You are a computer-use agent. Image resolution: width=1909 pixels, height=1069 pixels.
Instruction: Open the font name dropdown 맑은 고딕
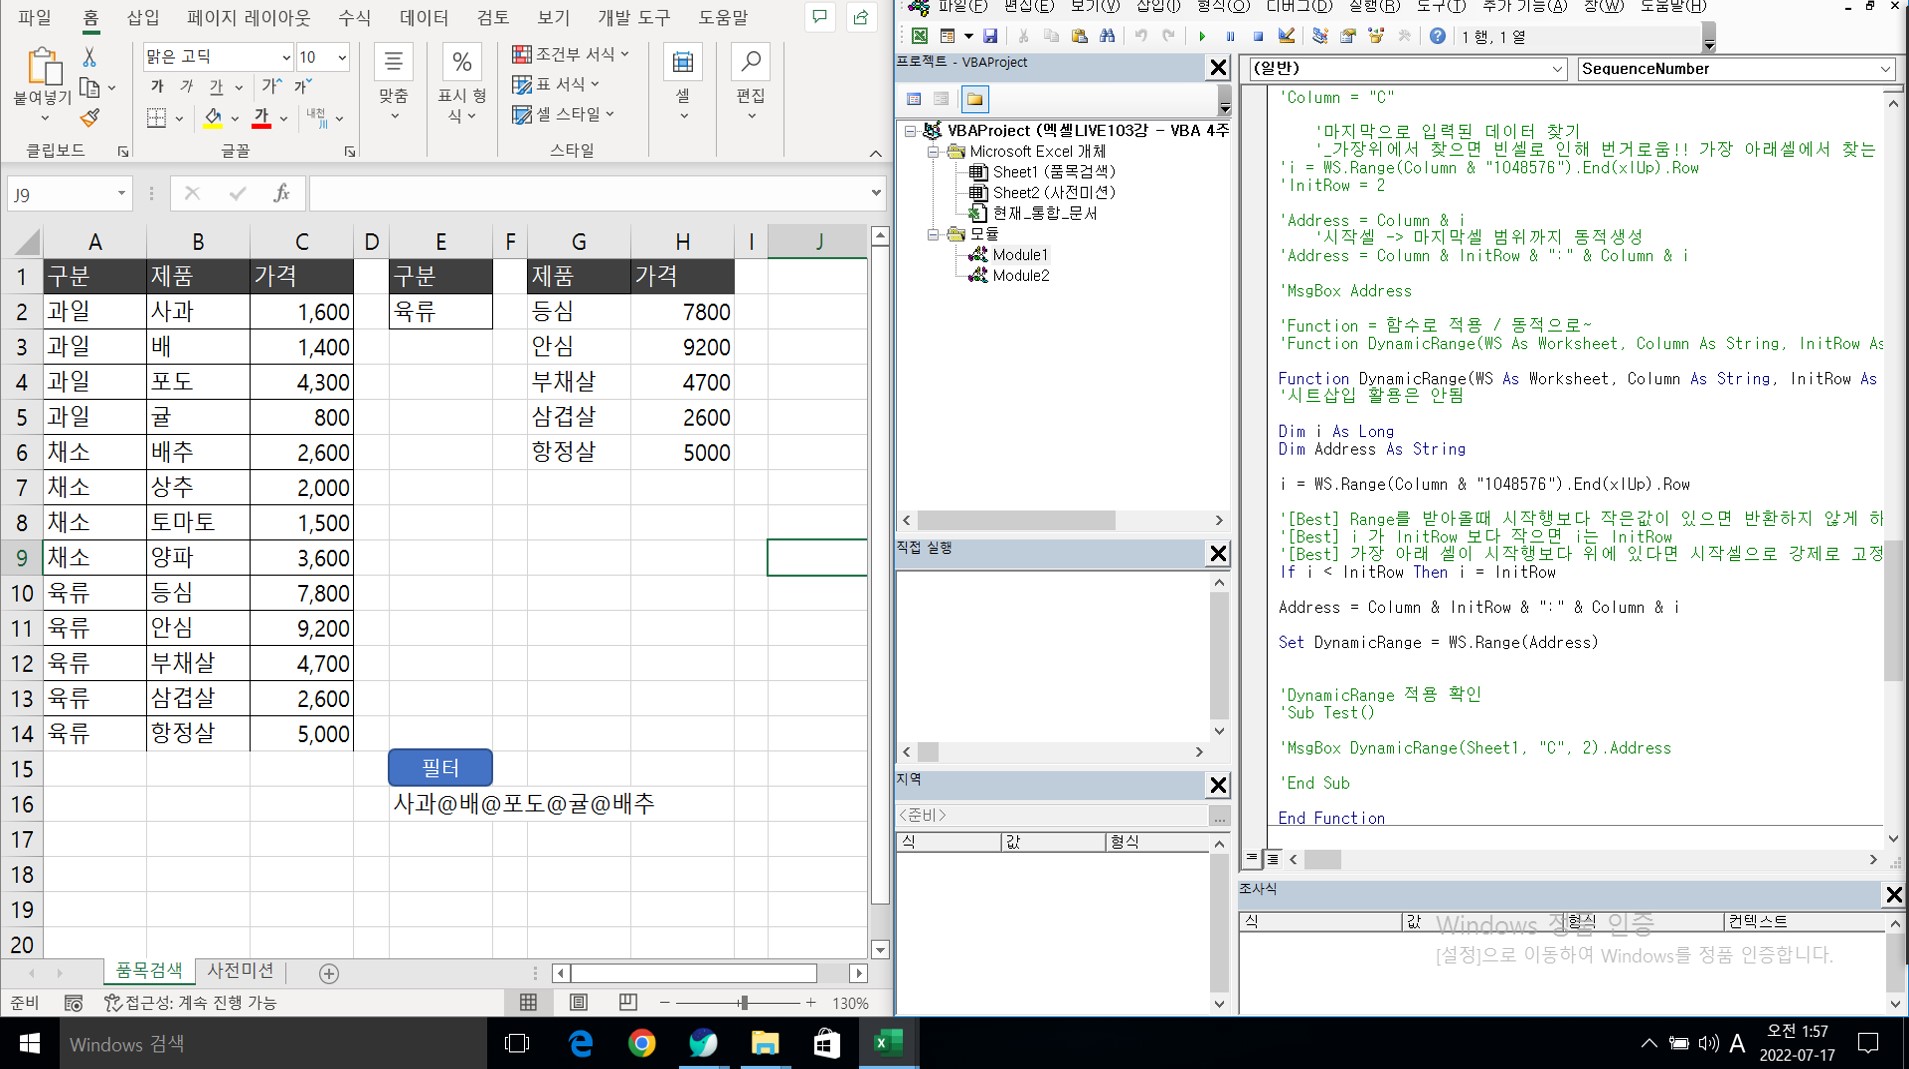tap(285, 57)
